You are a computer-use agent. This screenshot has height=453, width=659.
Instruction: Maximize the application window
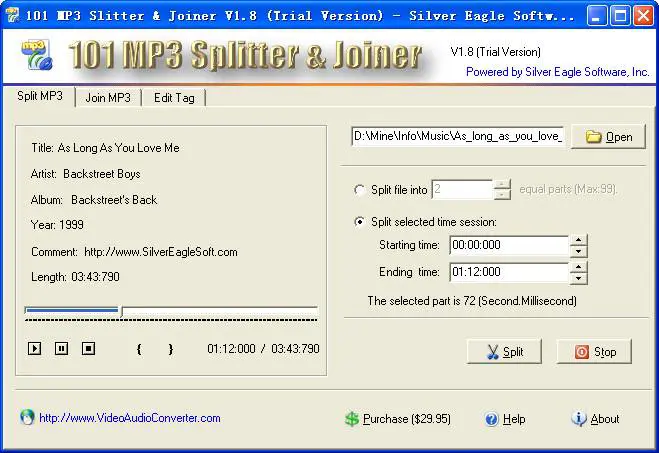pos(620,16)
